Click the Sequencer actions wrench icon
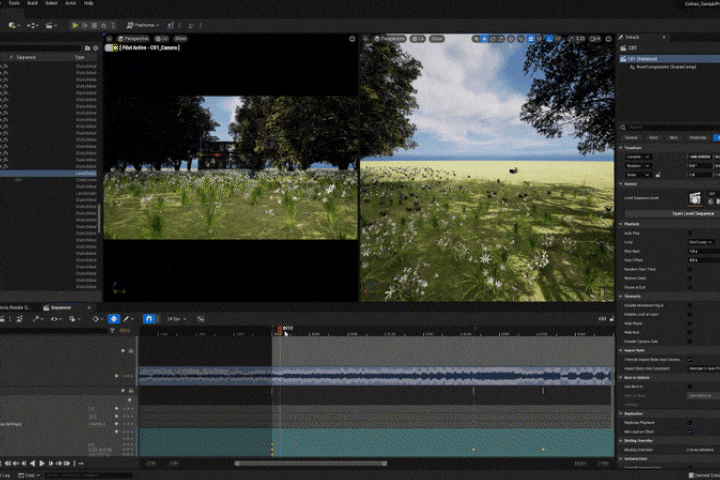Image resolution: width=720 pixels, height=480 pixels. pos(38,319)
